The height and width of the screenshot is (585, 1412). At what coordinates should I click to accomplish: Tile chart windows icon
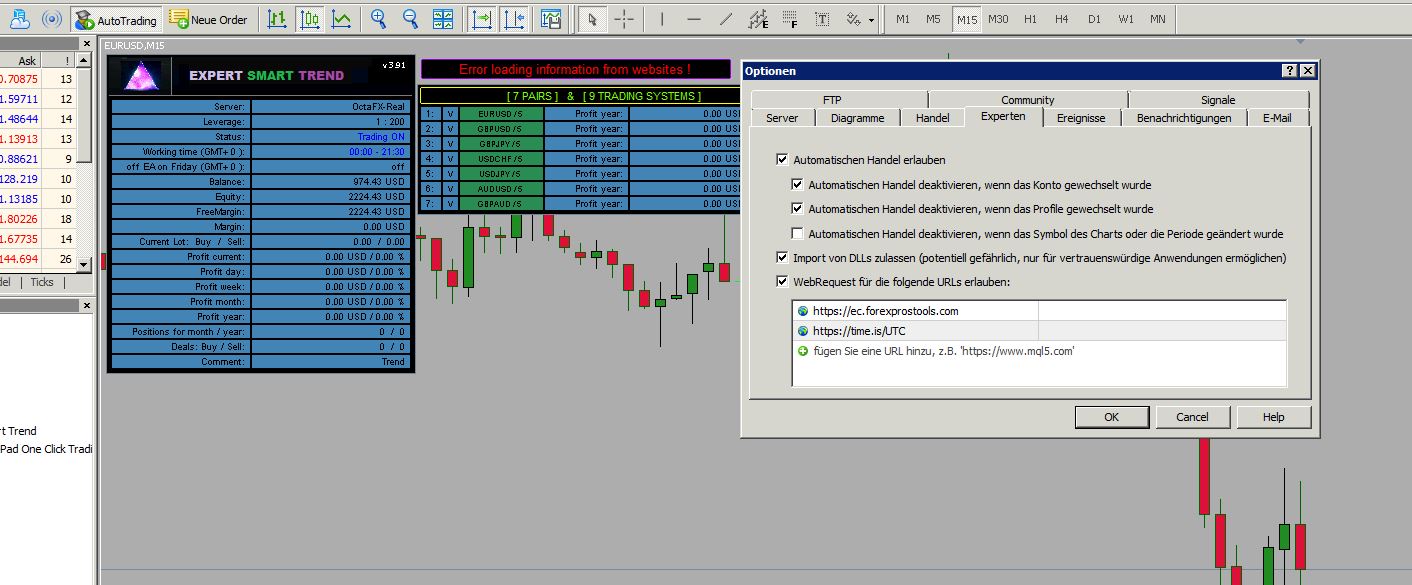coord(442,19)
